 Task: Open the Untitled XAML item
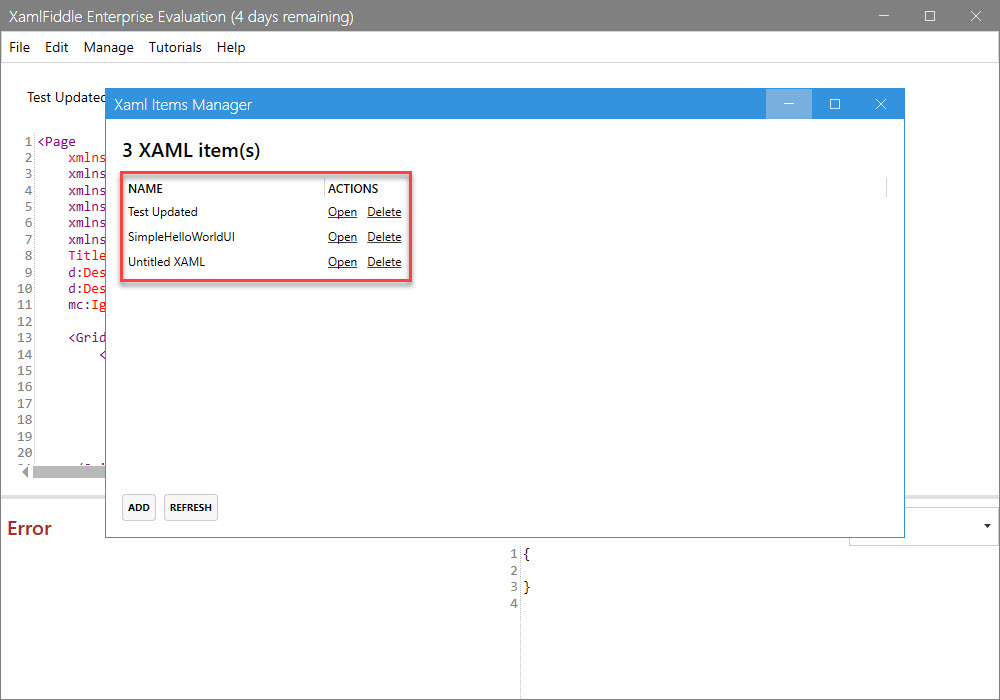click(342, 261)
